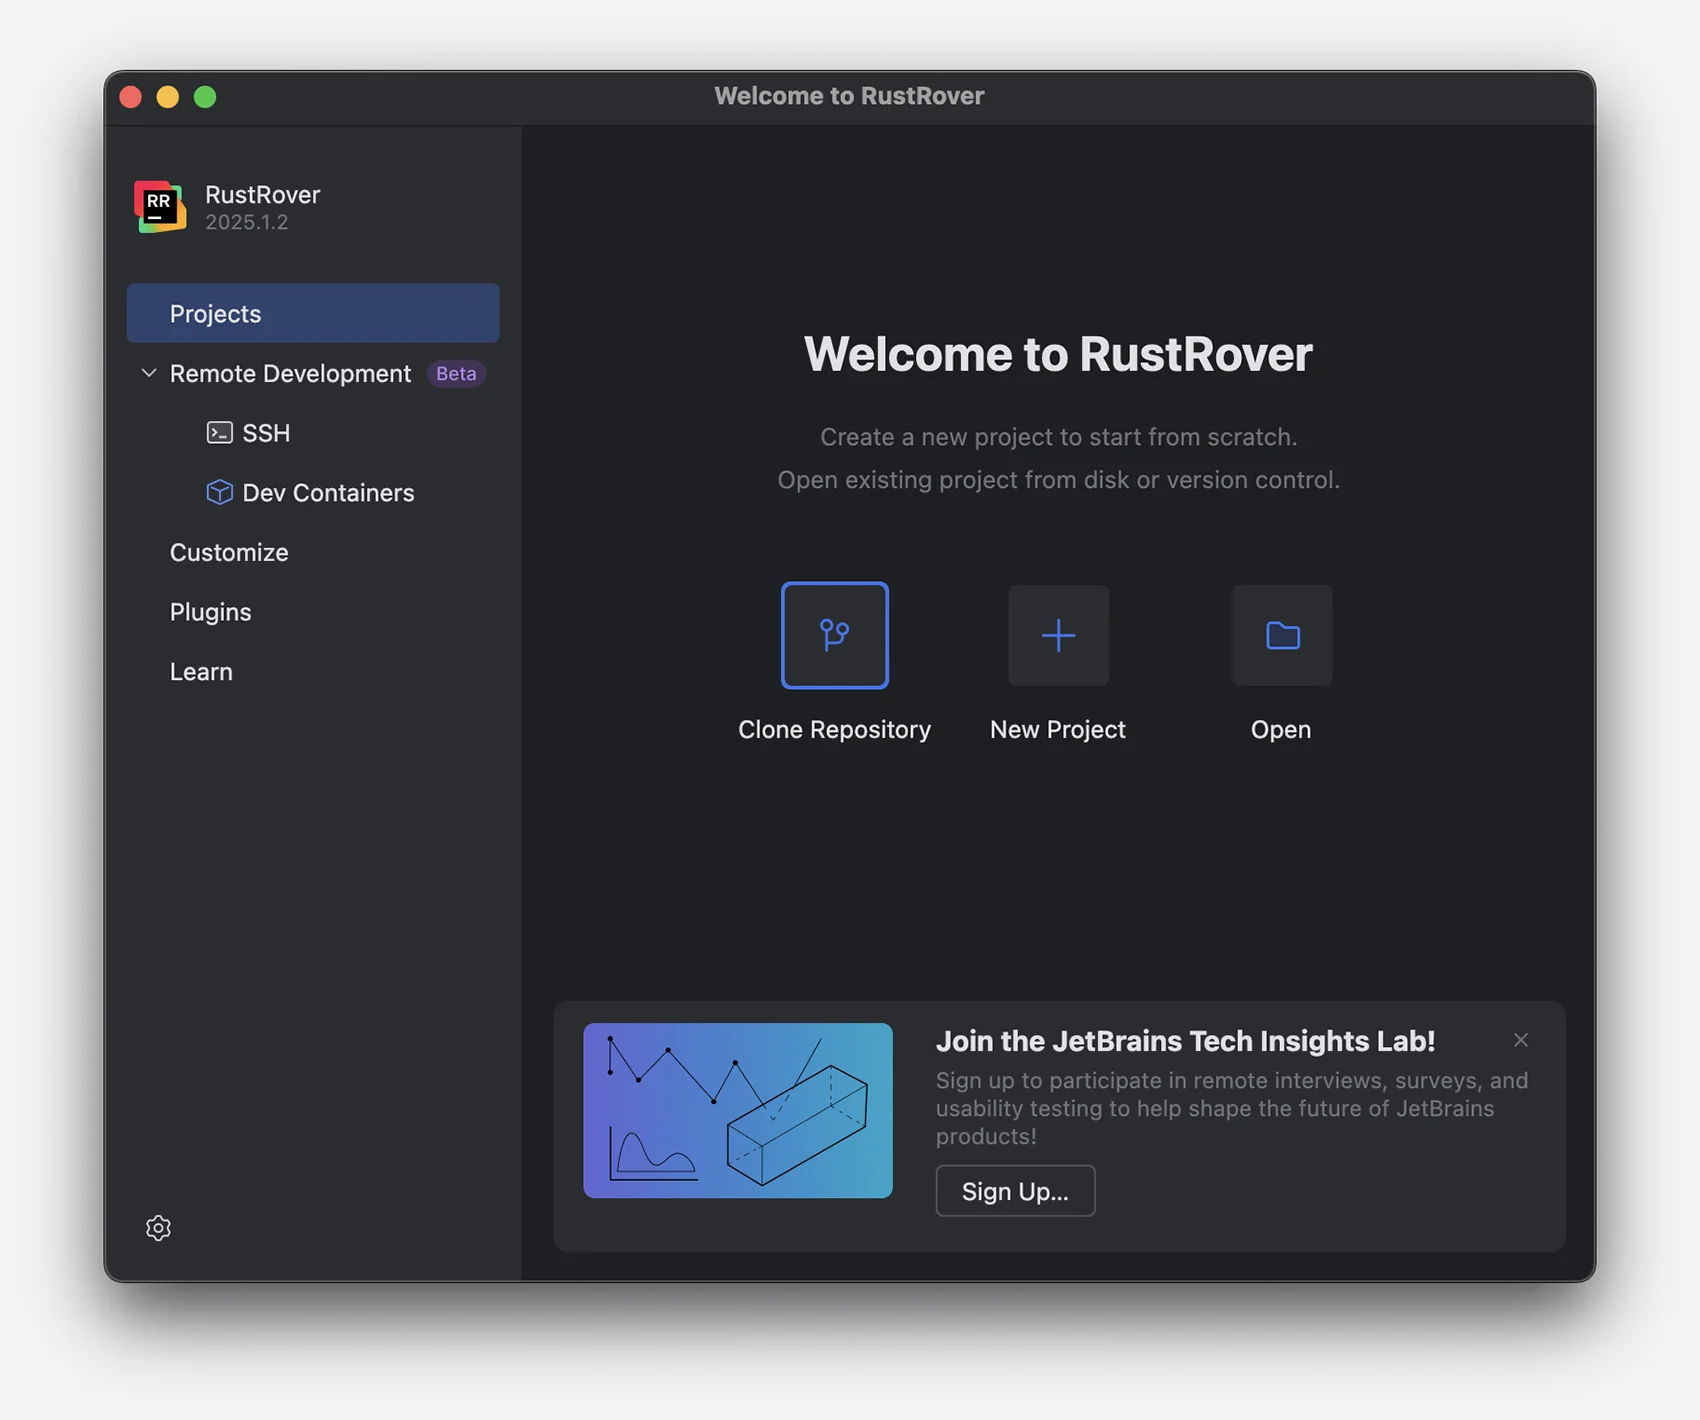Click the Join the JetBrains Tech Insights Lab title
The height and width of the screenshot is (1420, 1700).
coord(1185,1041)
